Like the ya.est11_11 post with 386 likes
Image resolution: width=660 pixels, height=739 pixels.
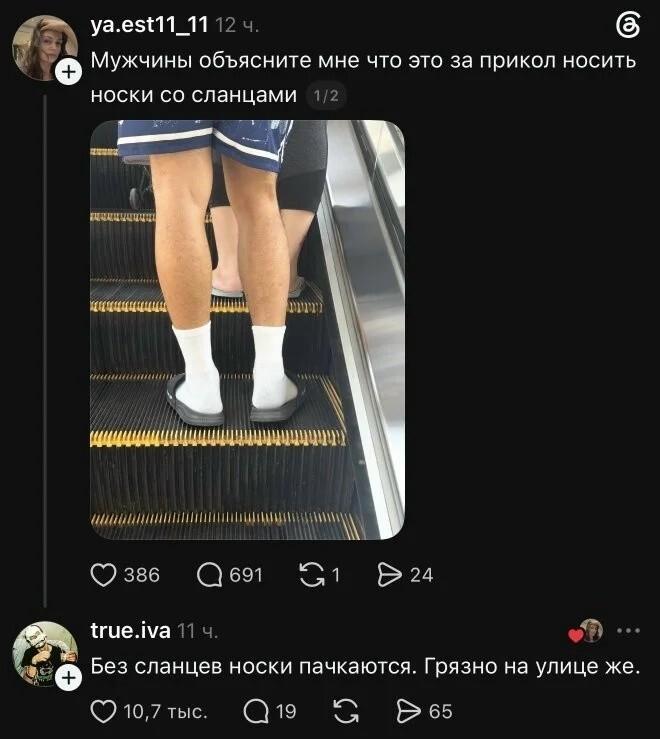[103, 575]
